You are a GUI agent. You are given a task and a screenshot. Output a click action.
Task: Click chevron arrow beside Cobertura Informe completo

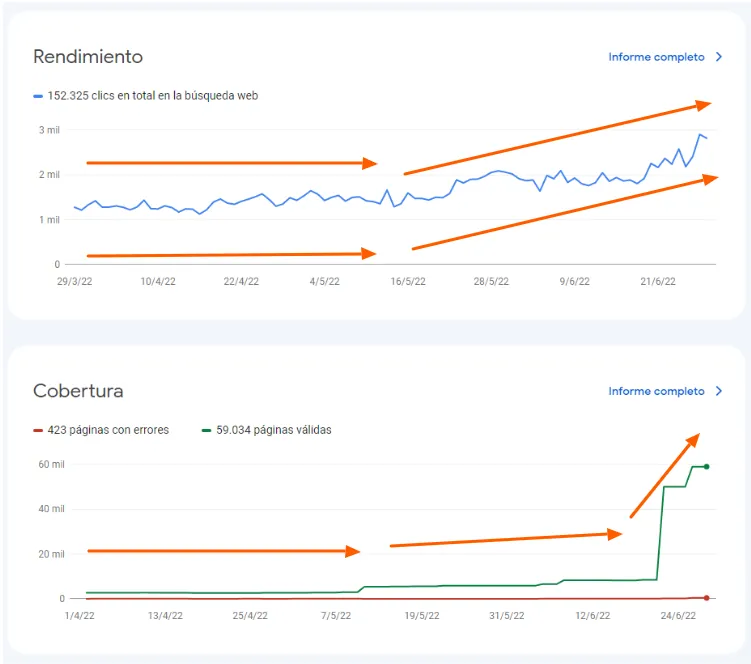718,391
